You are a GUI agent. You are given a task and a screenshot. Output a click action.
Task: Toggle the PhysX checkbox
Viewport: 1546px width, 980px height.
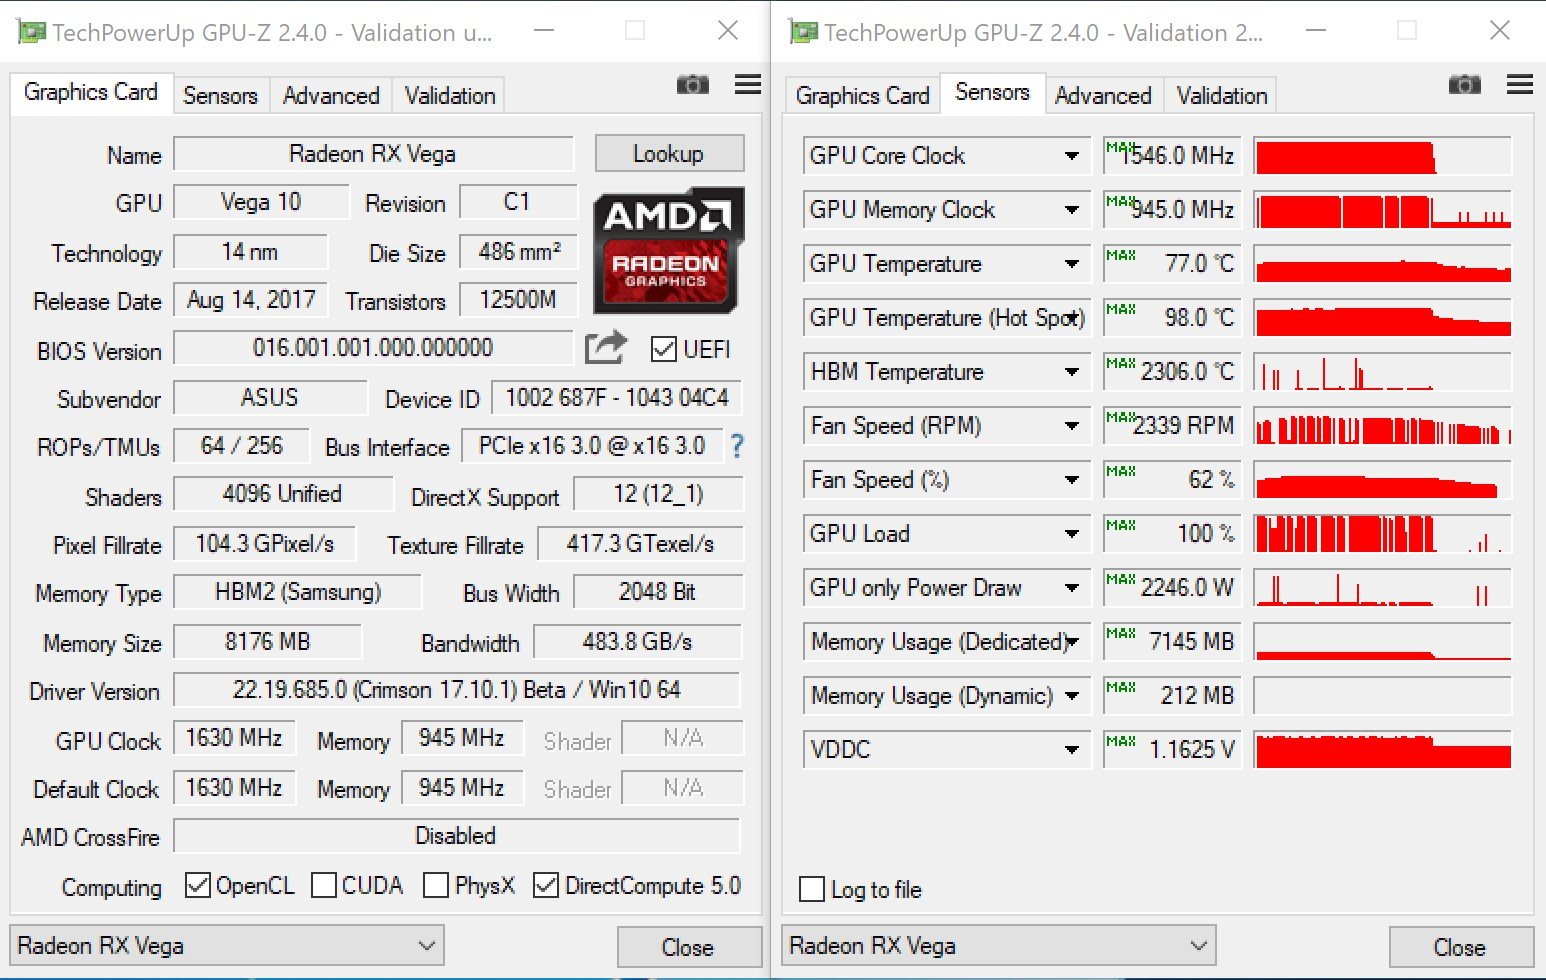point(436,885)
